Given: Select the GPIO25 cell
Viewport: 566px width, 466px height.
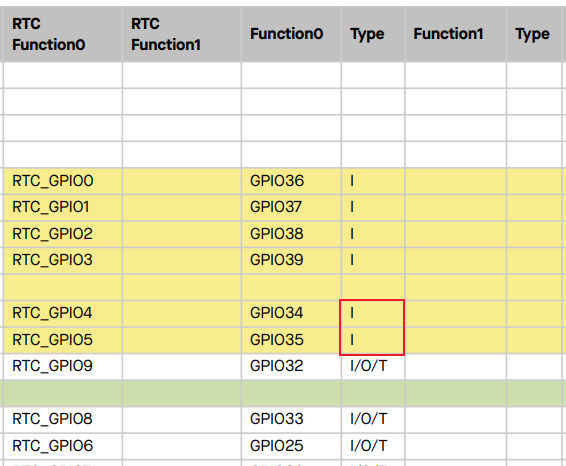Looking at the screenshot, I should point(291,446).
